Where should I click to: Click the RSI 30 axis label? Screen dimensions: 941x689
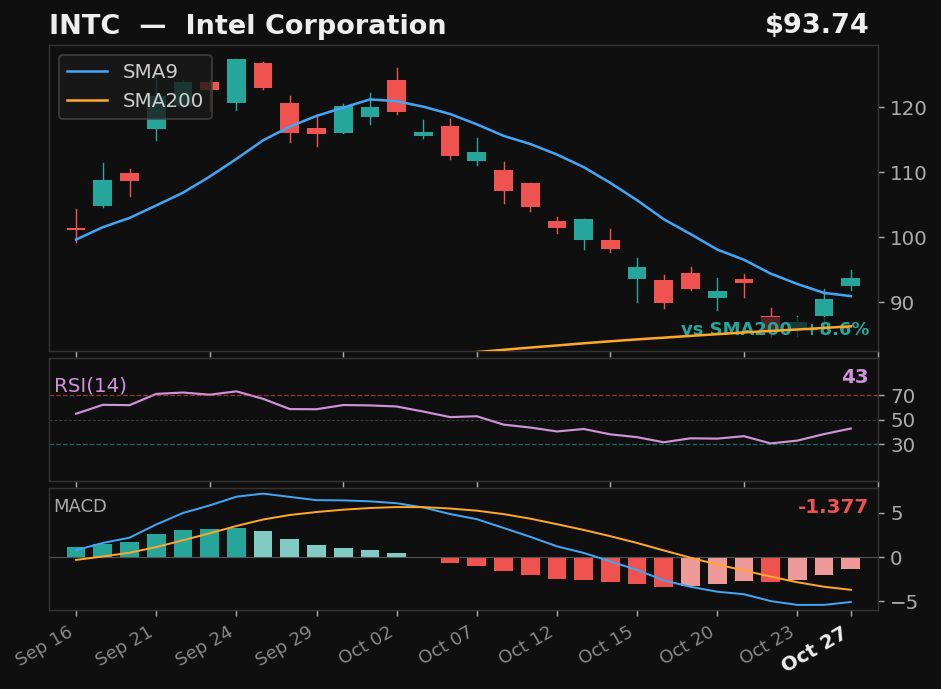902,445
